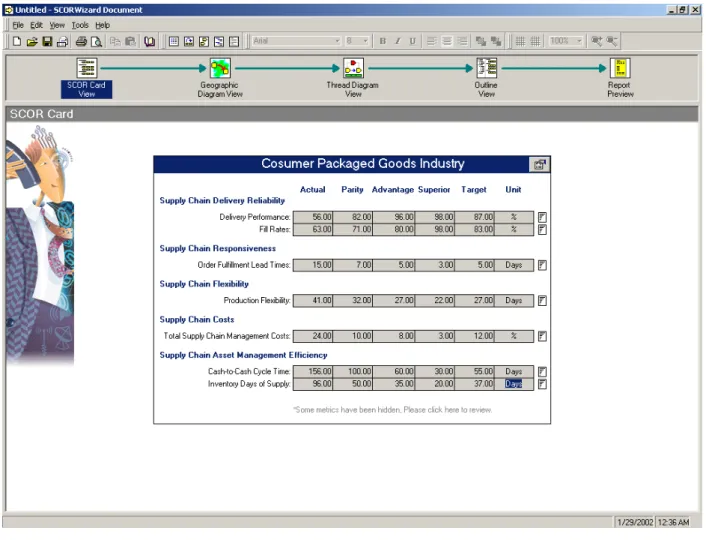Toggle Total Supply Chain Management Costs checkbox
Viewport: 706px width, 540px height.
coord(542,336)
